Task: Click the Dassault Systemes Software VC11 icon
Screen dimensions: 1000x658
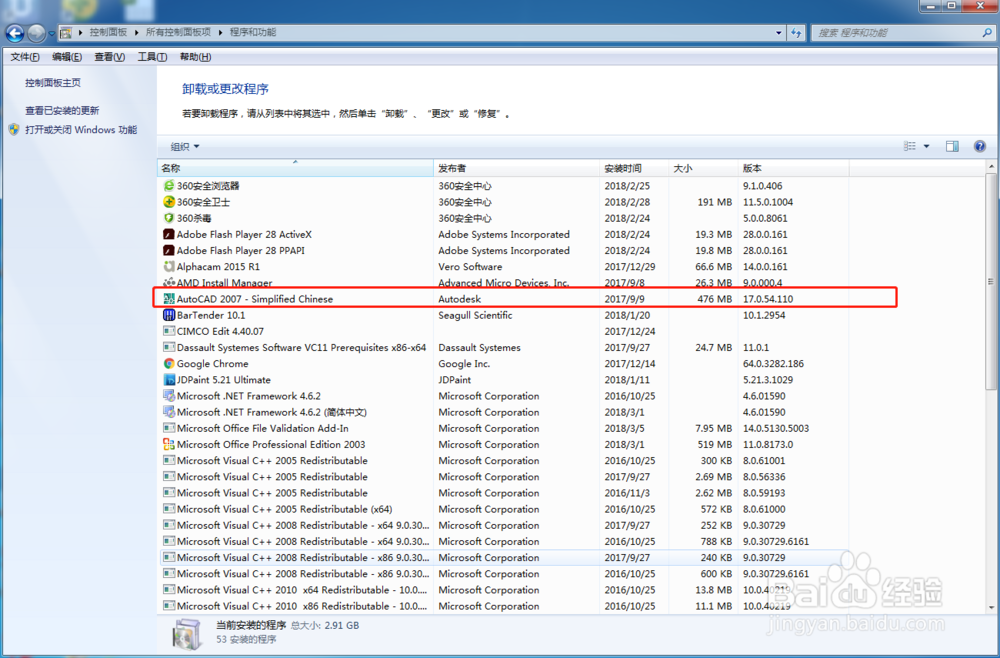Action: click(x=168, y=347)
